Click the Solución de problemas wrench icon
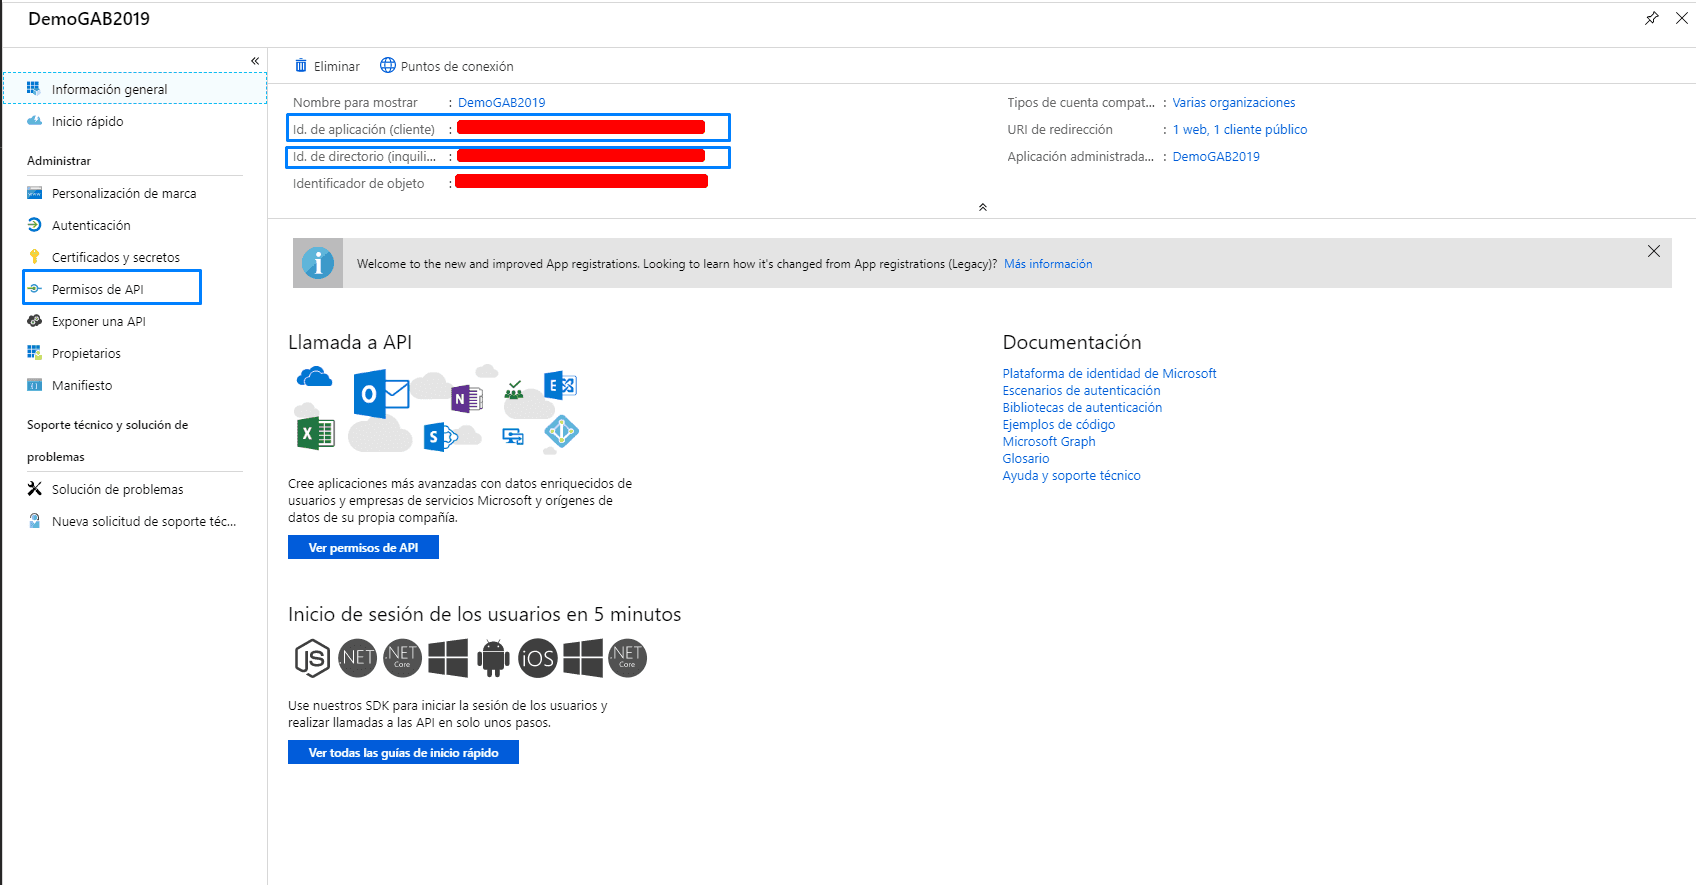The width and height of the screenshot is (1696, 885). coord(34,489)
